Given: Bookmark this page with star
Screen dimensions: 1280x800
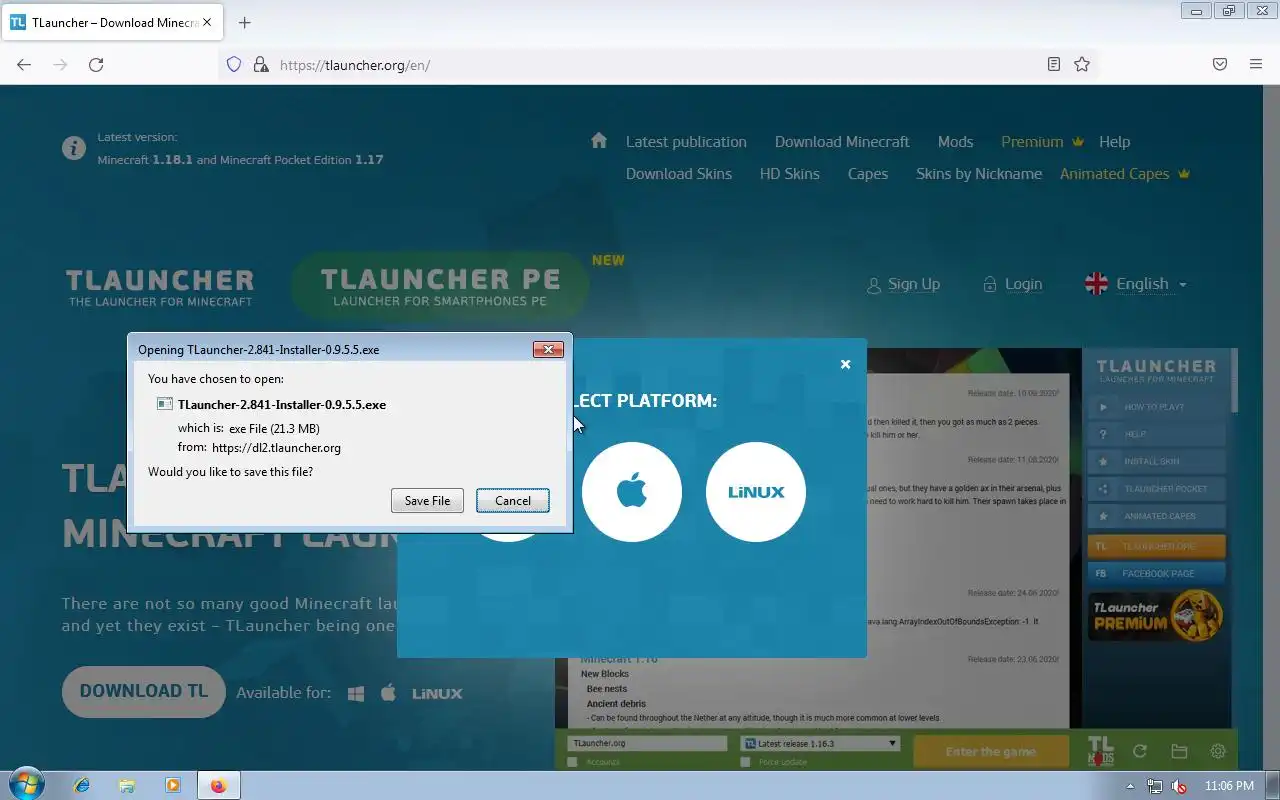Looking at the screenshot, I should click(x=1082, y=65).
